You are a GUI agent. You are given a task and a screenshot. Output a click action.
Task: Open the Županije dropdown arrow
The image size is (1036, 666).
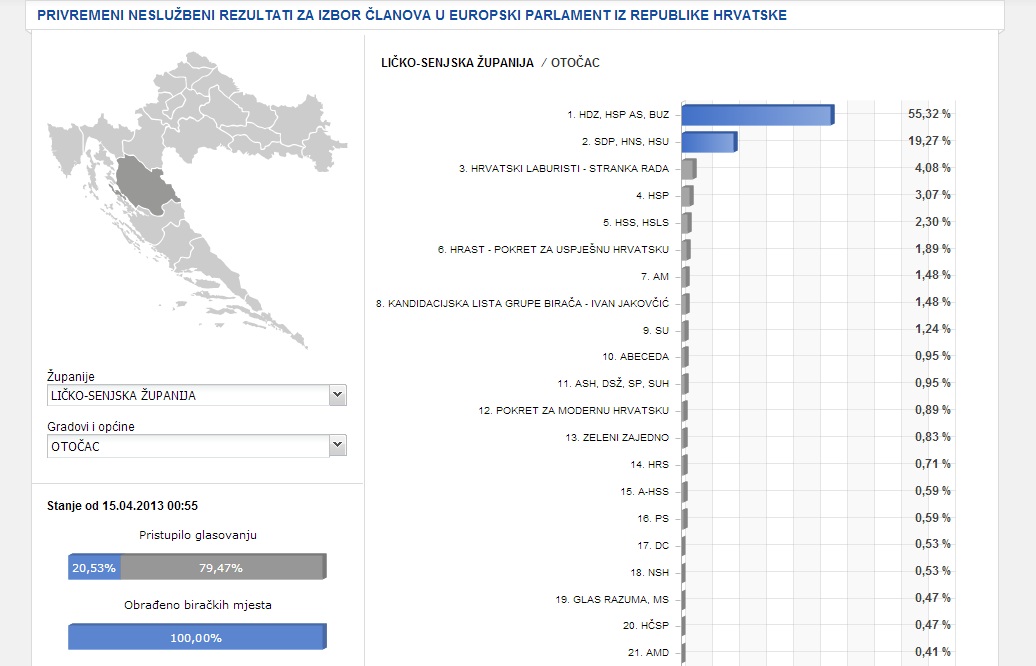338,395
